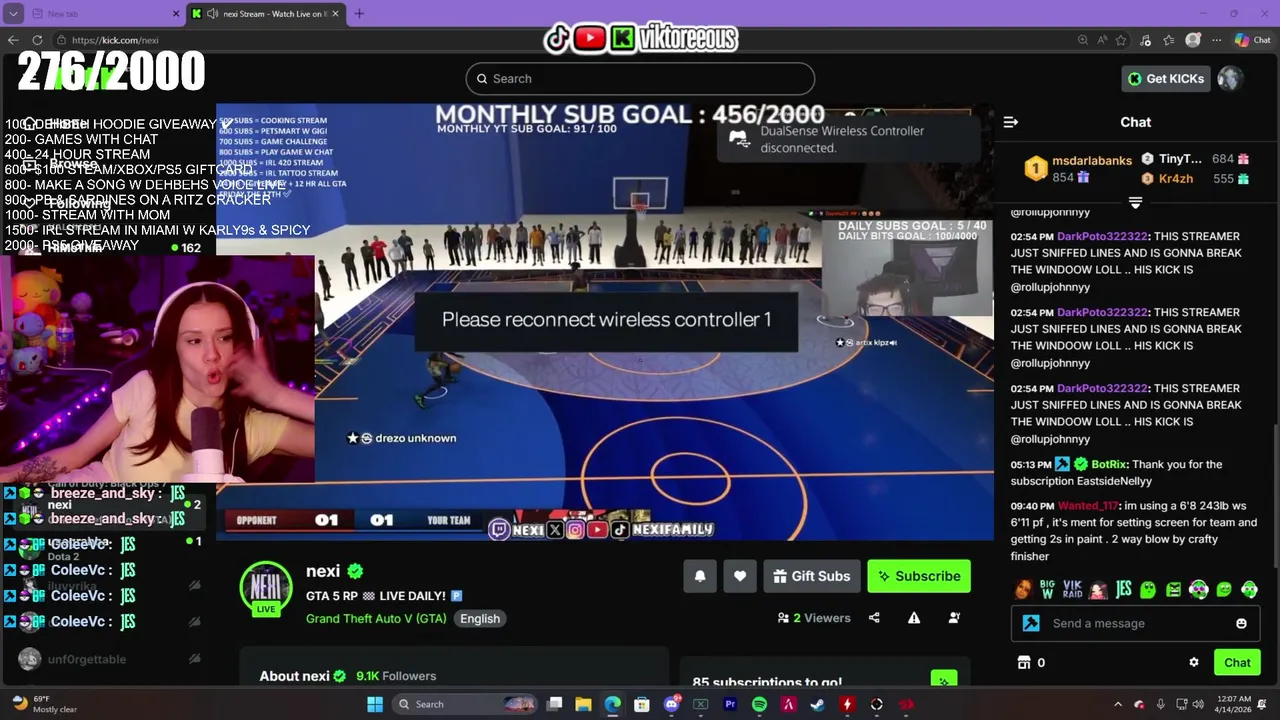Collapse the chat panel with arrow icon
The height and width of the screenshot is (720, 1280).
[x=1011, y=122]
